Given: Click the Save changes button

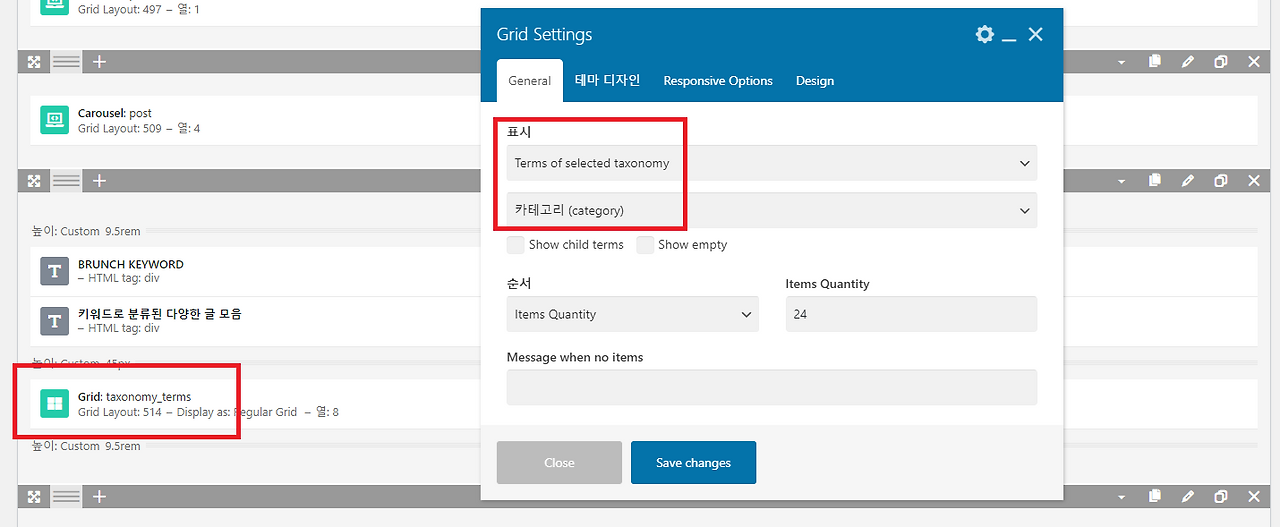Looking at the screenshot, I should pos(693,463).
